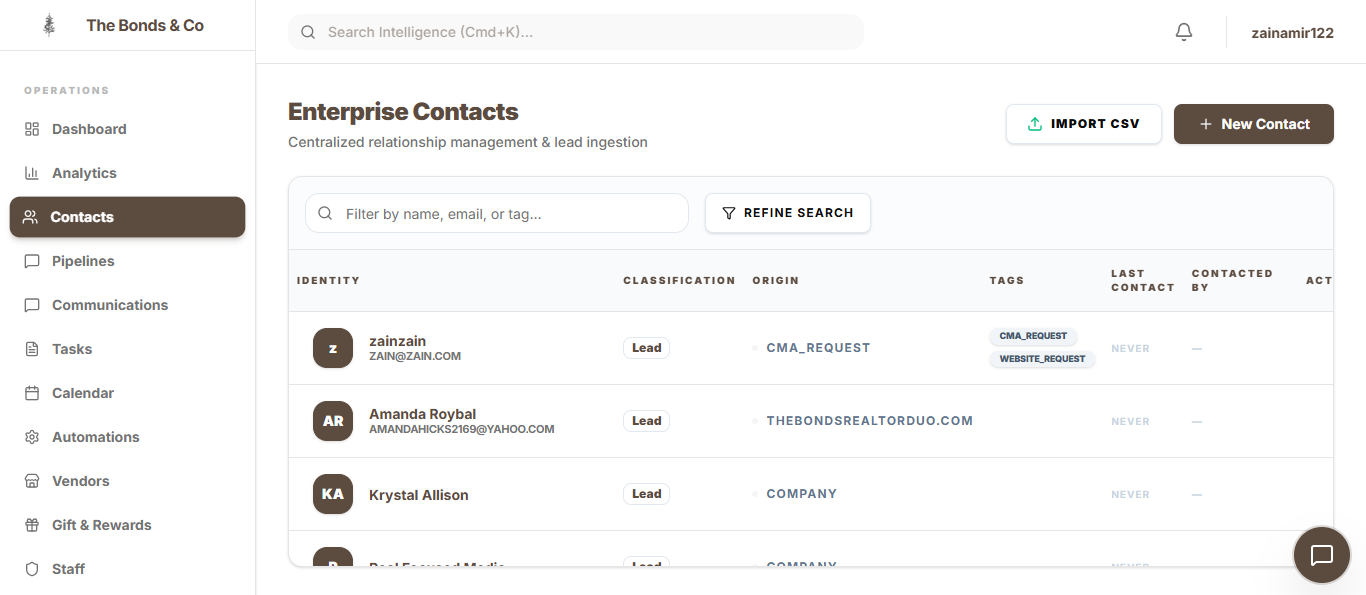Click the Automations gear icon
Viewport: 1366px width, 595px height.
(32, 437)
